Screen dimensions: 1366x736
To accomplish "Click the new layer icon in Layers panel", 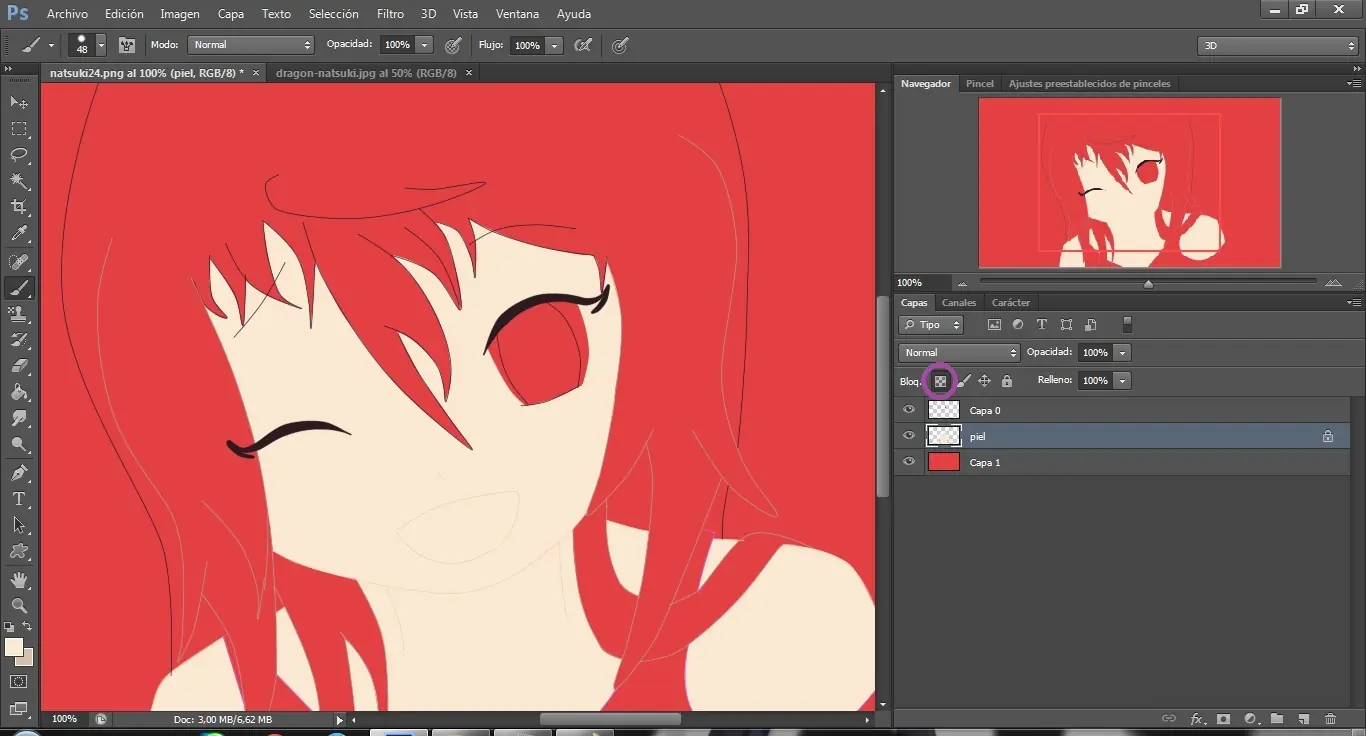I will (1303, 719).
